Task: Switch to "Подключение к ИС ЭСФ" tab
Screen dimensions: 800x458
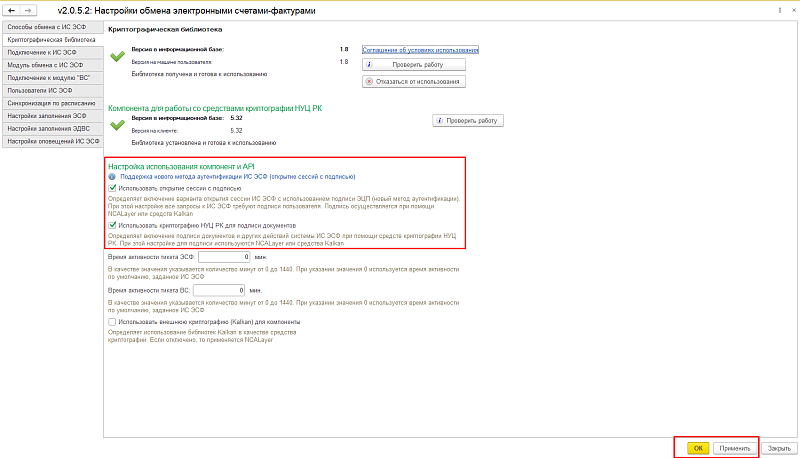Action: pyautogui.click(x=52, y=51)
